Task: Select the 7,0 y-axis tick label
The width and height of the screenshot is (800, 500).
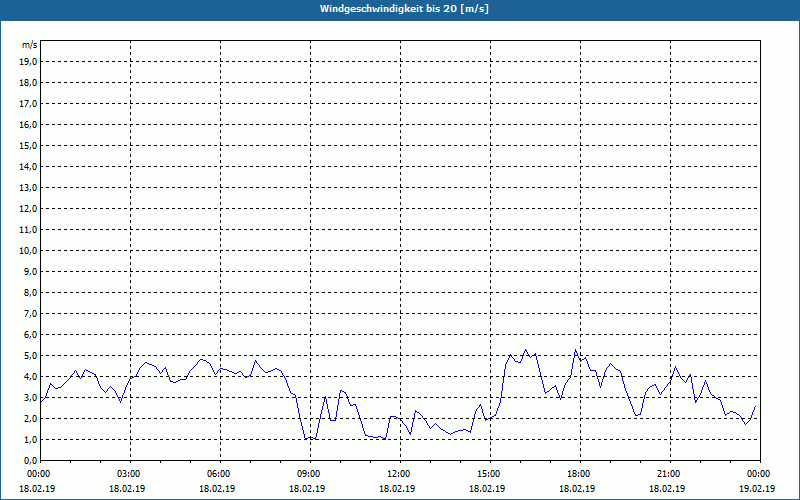Action: pyautogui.click(x=30, y=314)
